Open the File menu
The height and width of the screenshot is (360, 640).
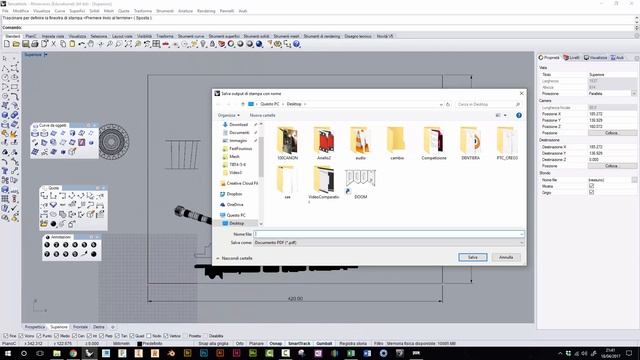pos(5,11)
